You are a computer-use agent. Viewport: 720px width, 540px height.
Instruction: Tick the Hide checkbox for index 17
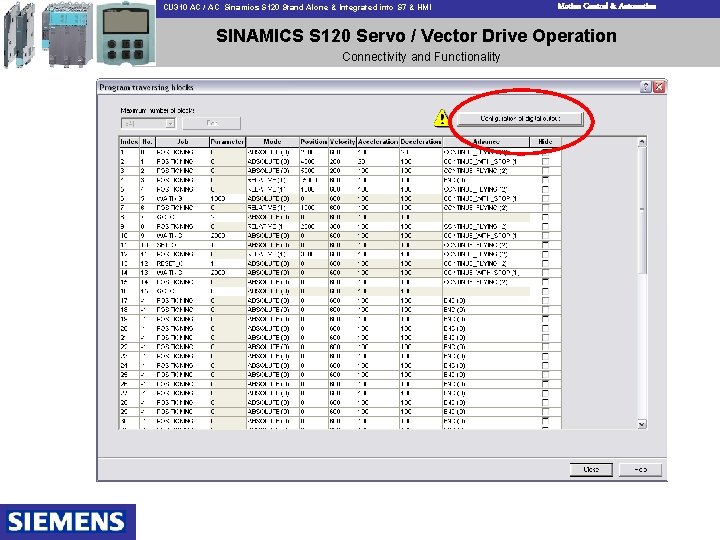click(x=545, y=301)
